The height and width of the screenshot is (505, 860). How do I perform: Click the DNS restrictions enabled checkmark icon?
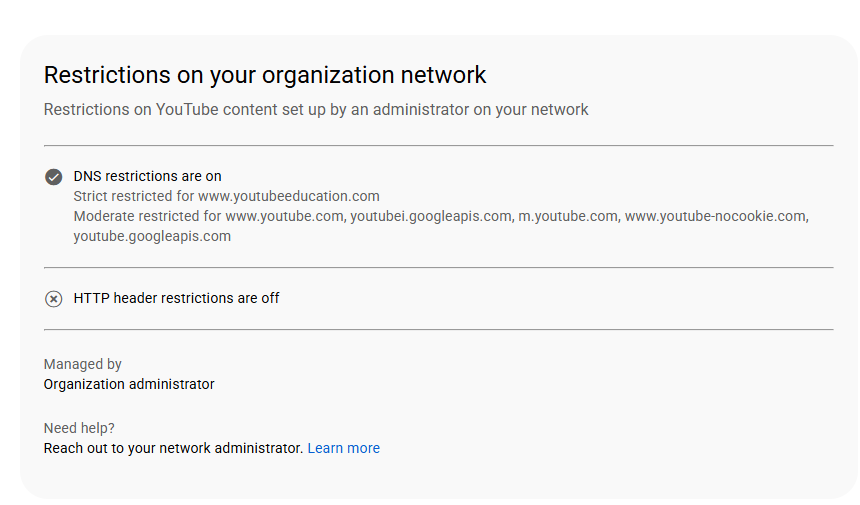(x=53, y=177)
